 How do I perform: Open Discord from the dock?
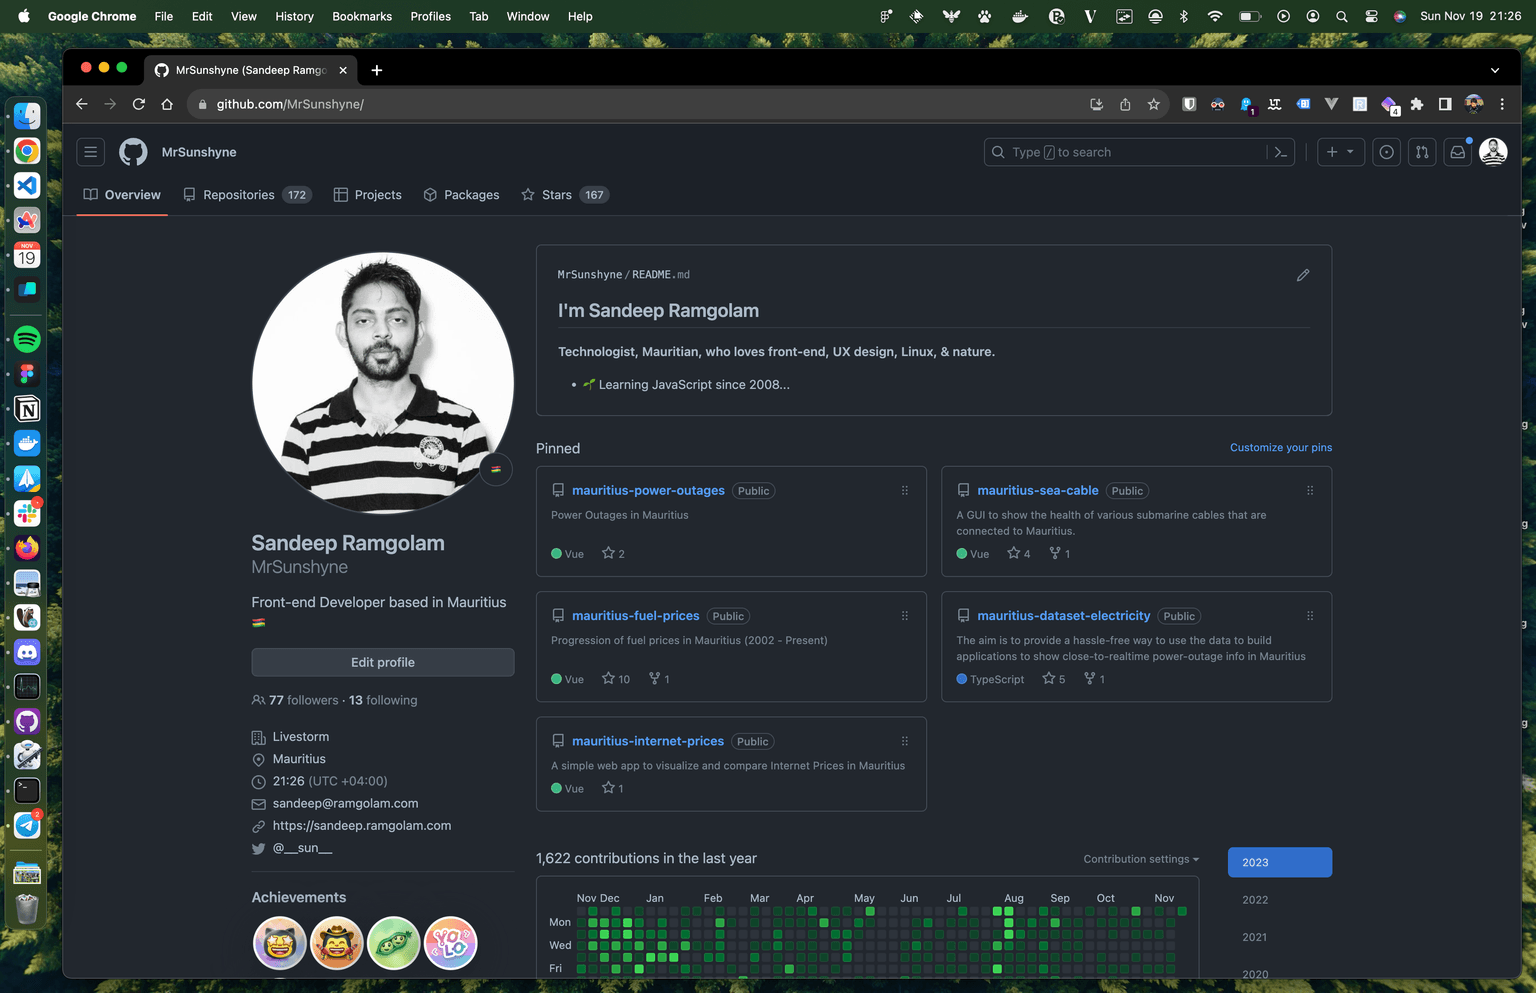[27, 652]
